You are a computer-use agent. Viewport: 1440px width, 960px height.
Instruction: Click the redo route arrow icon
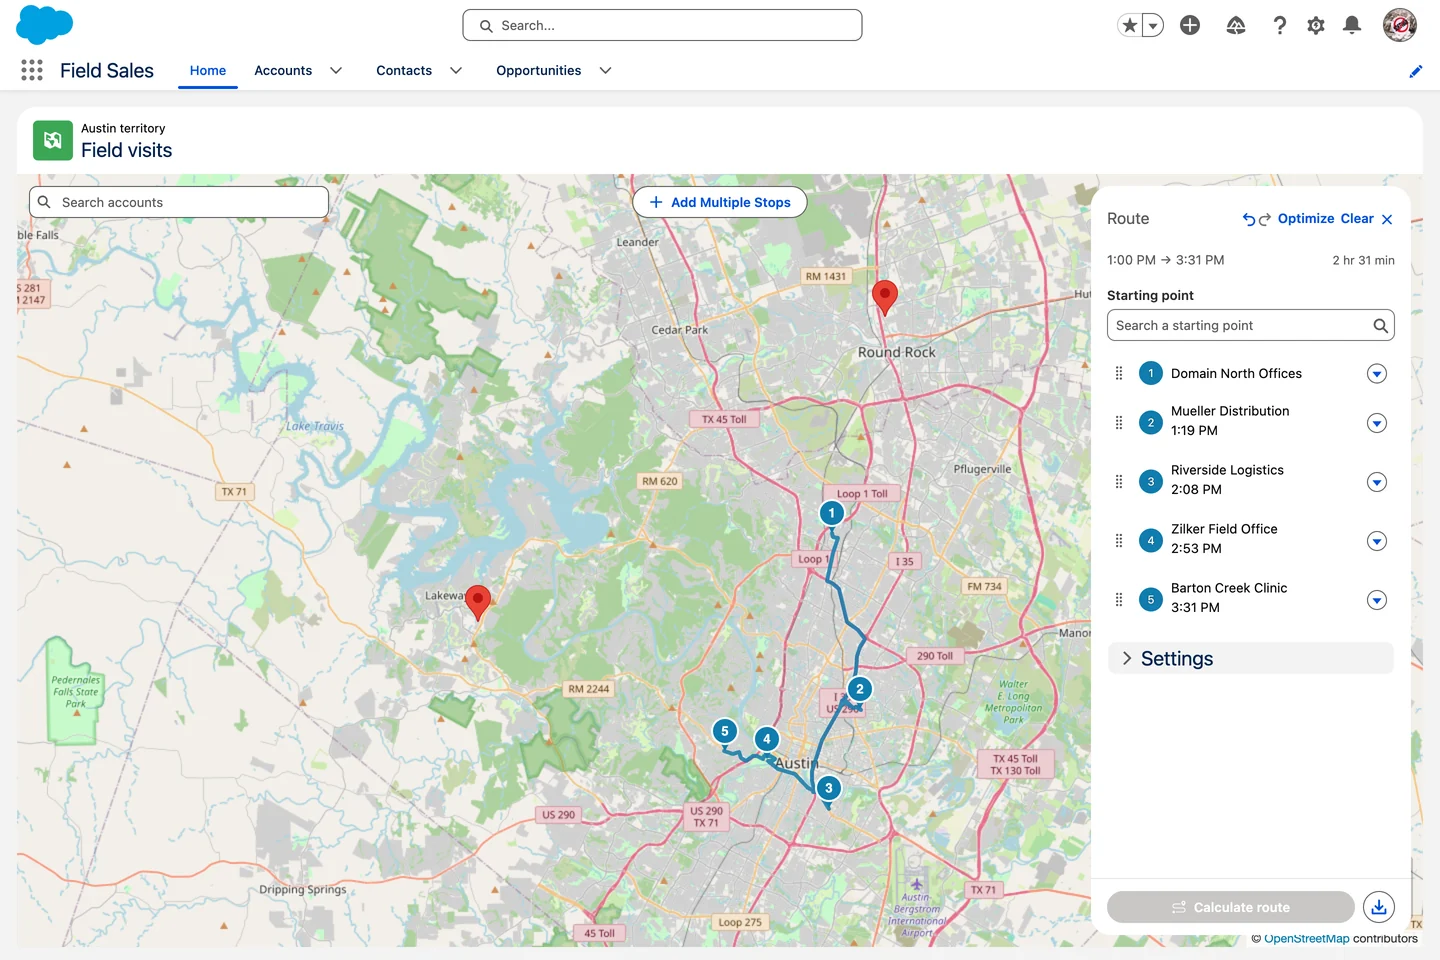tap(1265, 219)
